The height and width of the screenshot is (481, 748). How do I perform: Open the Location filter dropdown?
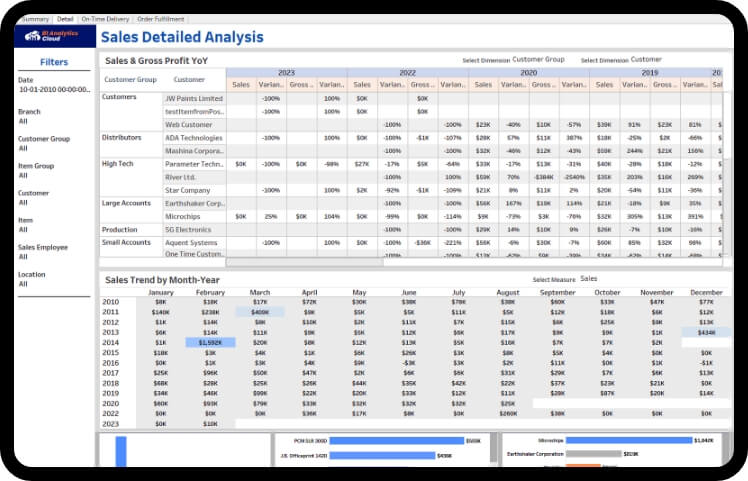tap(23, 284)
